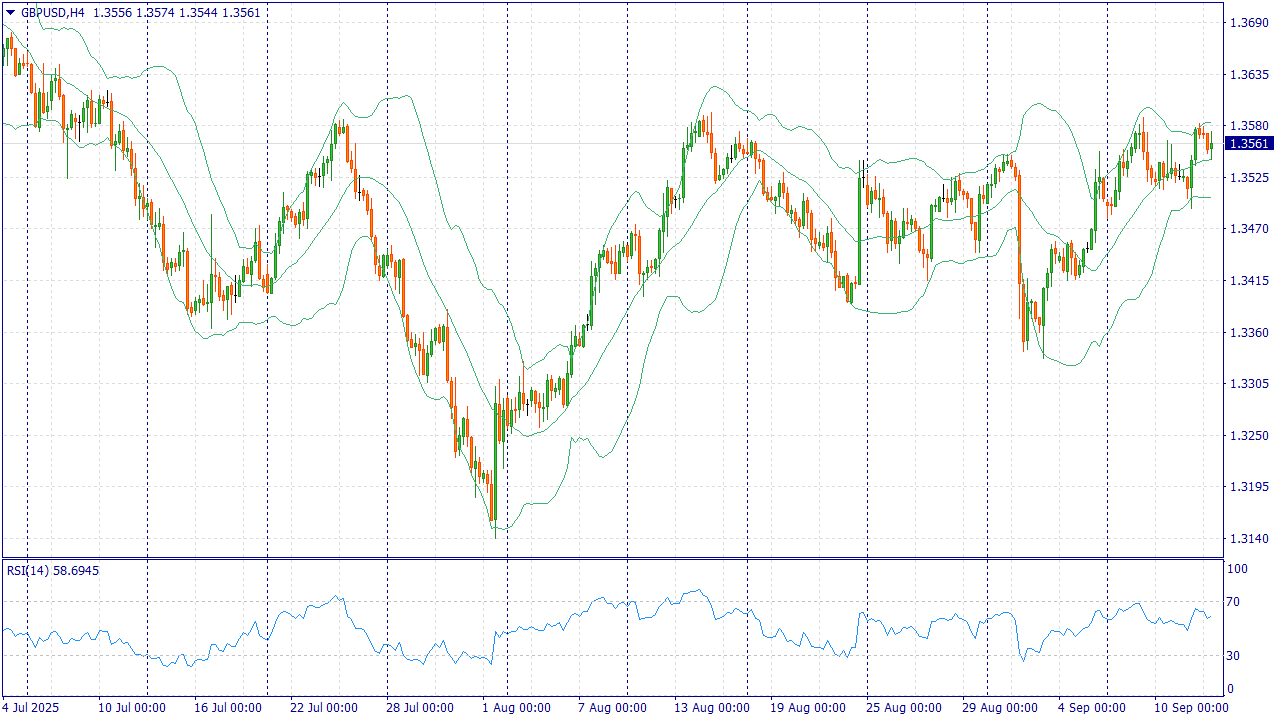The image size is (1280, 720).
Task: Click the 1 Aug 00:00 date label
Action: coord(516,708)
